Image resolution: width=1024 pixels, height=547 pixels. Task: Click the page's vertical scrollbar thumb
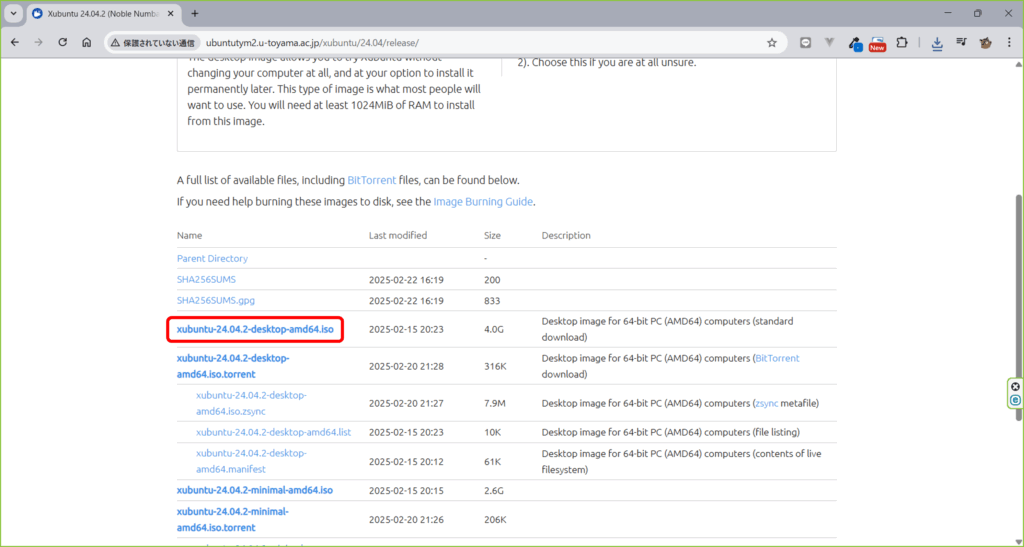coord(1018,307)
